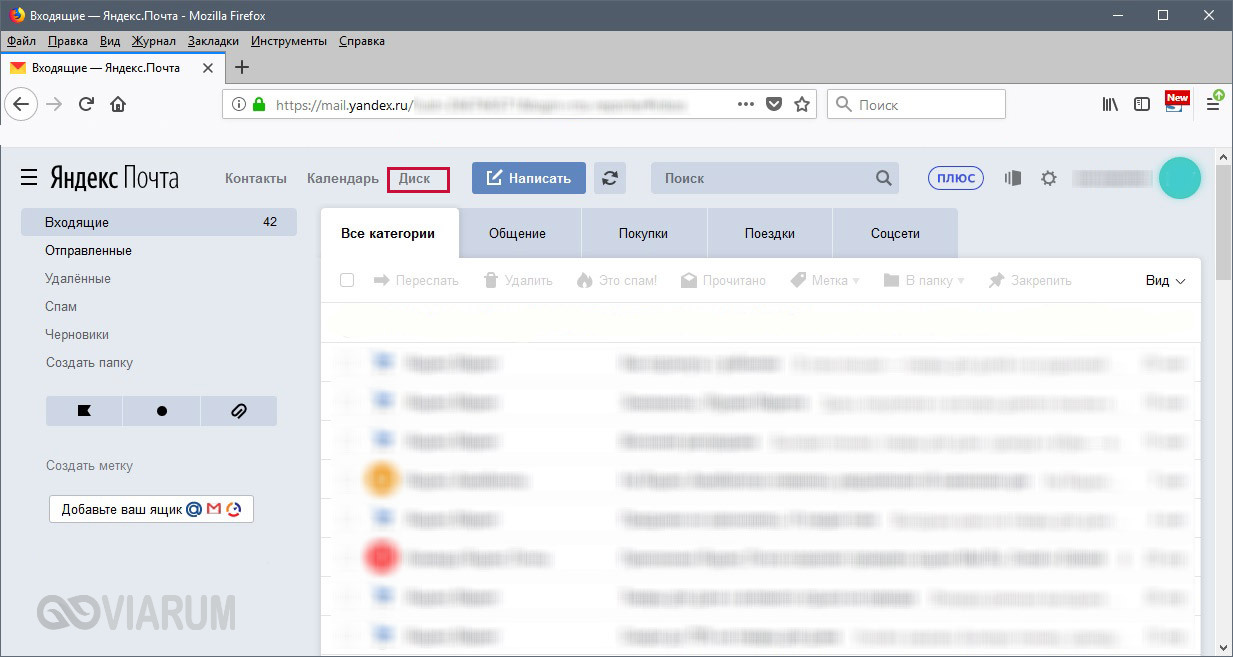Close the Входящие — Яндекс.Почта tab
The width and height of the screenshot is (1233, 657).
point(208,68)
